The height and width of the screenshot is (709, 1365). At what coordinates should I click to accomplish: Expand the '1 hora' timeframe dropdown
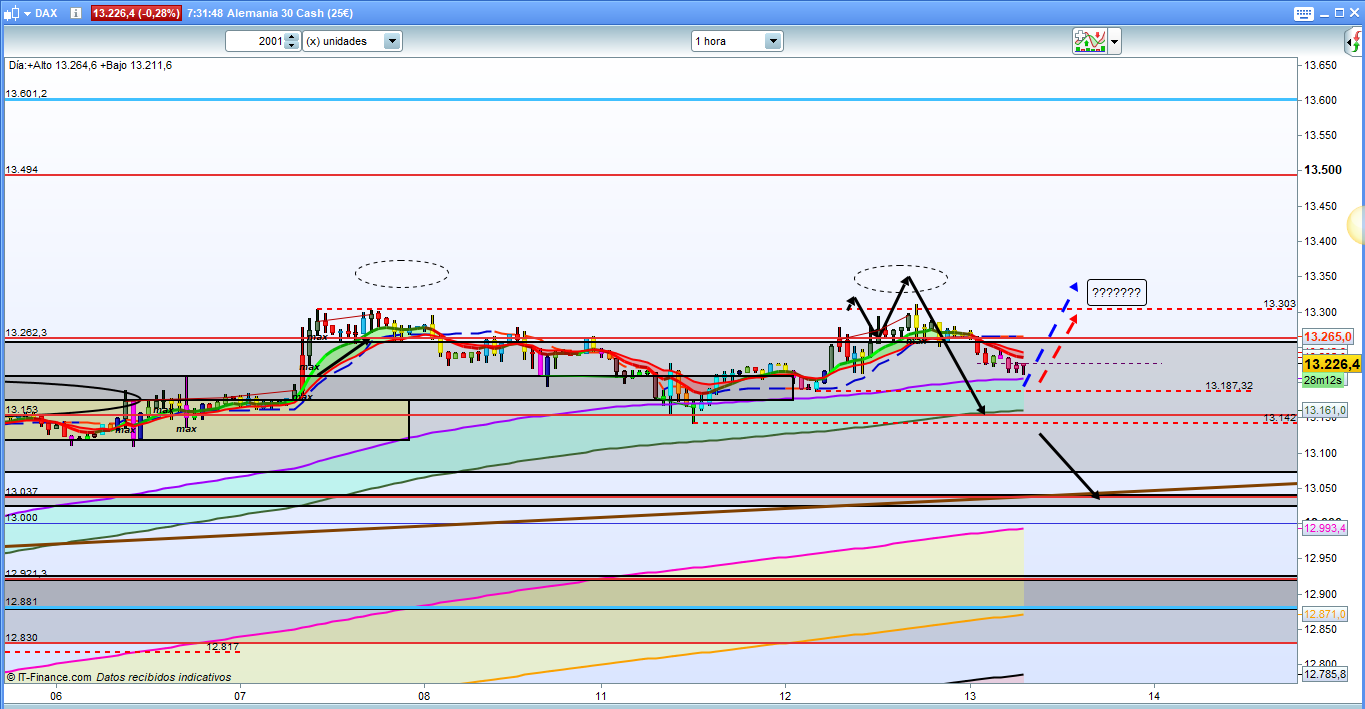(x=773, y=41)
